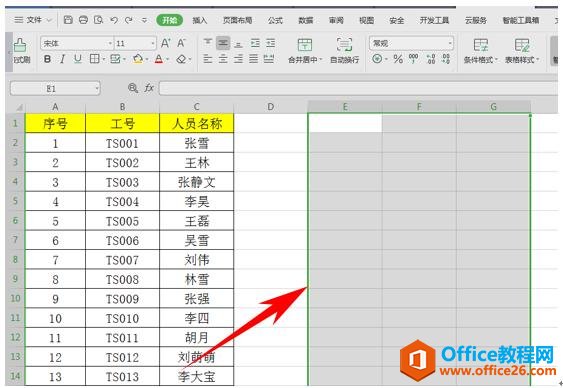Click the increase font size icon

(165, 43)
